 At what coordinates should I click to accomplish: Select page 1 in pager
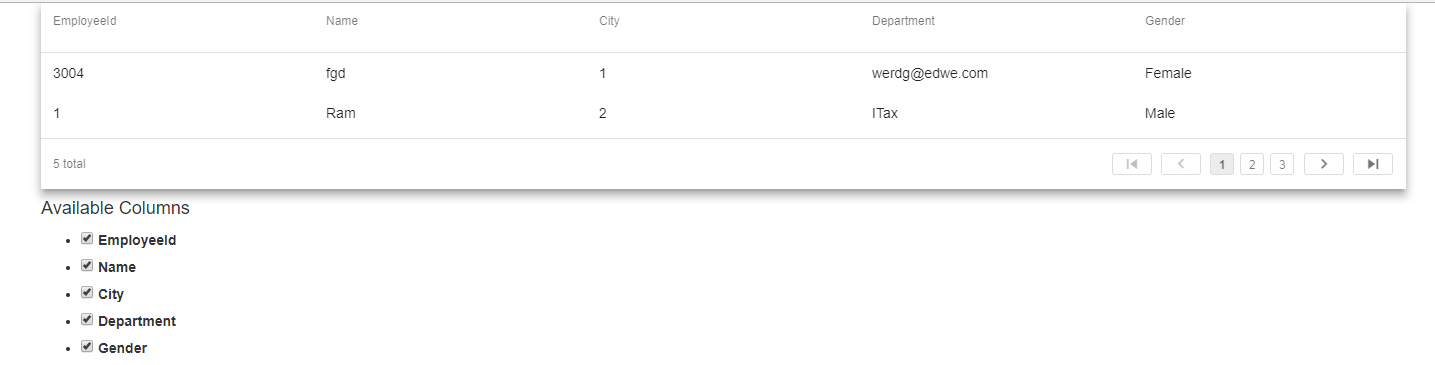(1222, 164)
